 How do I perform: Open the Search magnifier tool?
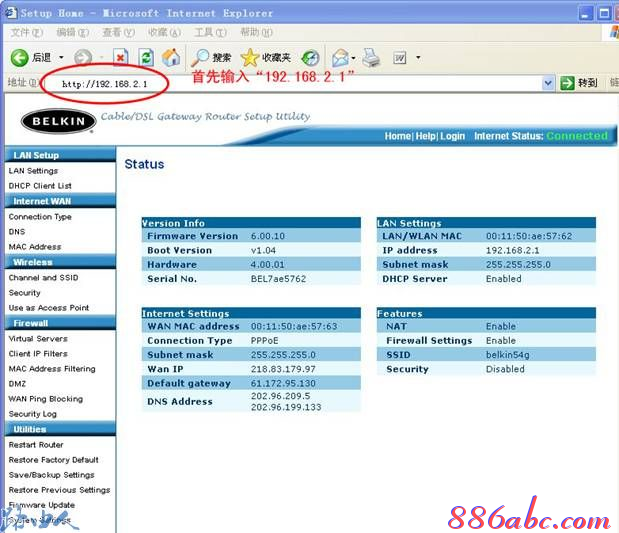(x=201, y=58)
